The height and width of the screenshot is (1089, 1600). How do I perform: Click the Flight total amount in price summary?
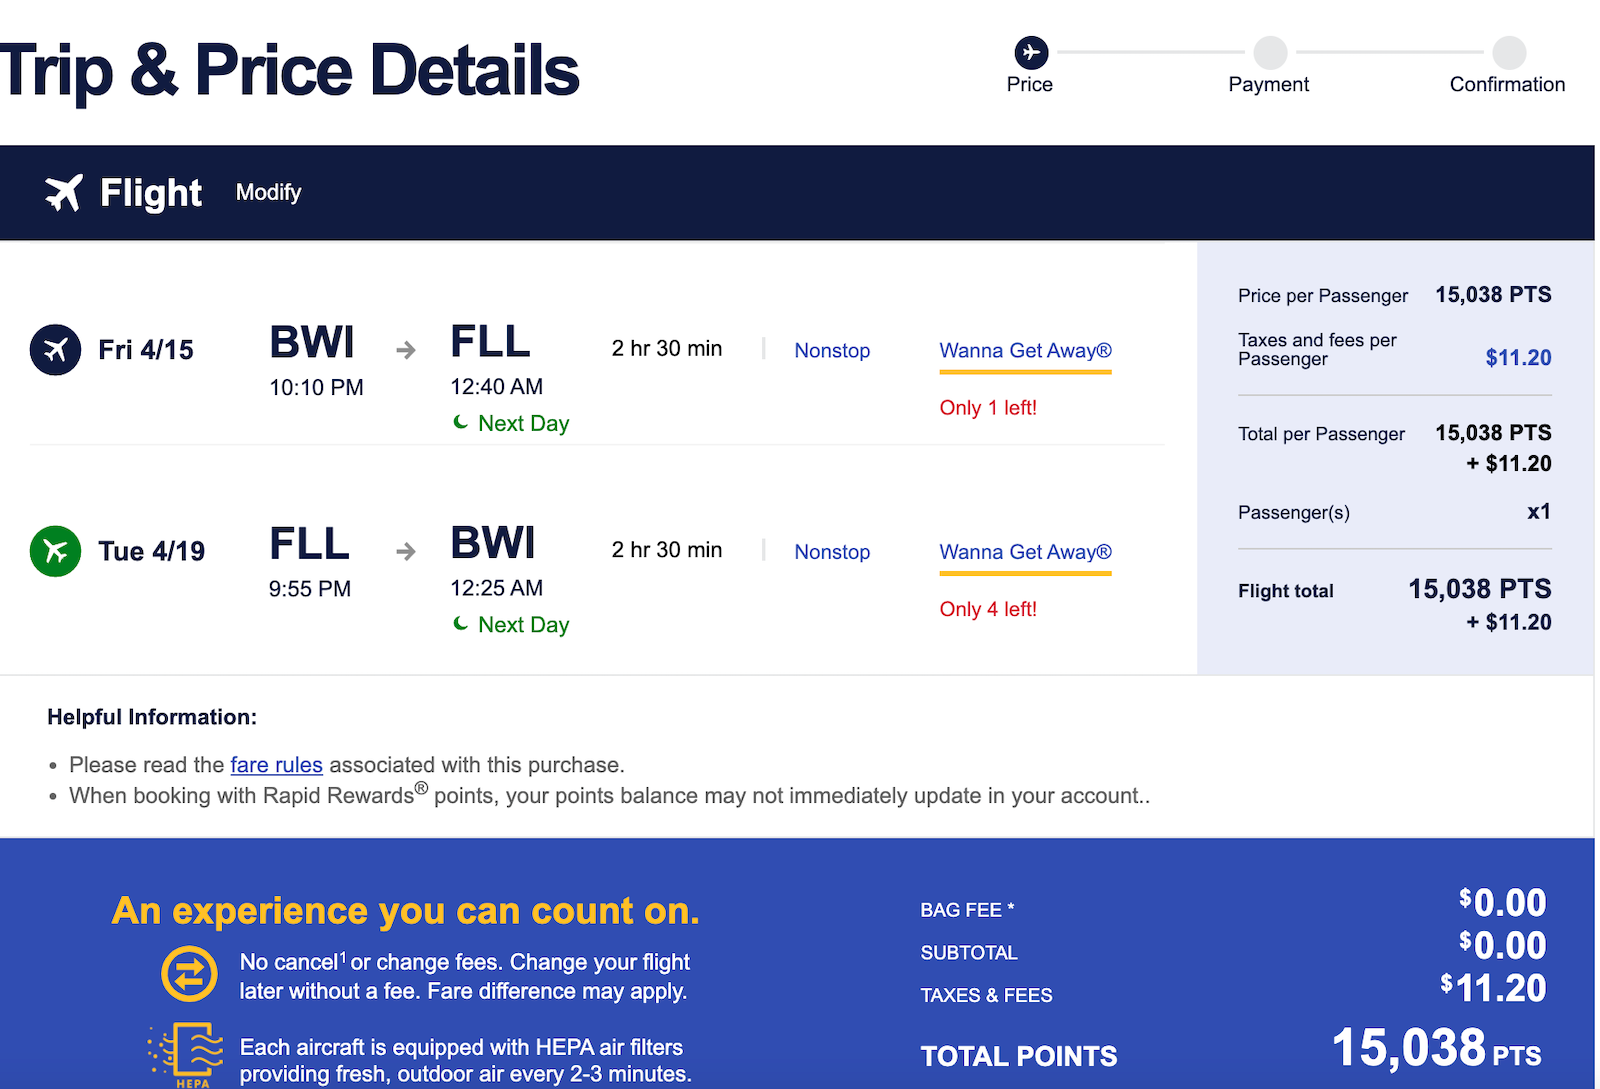(1479, 589)
